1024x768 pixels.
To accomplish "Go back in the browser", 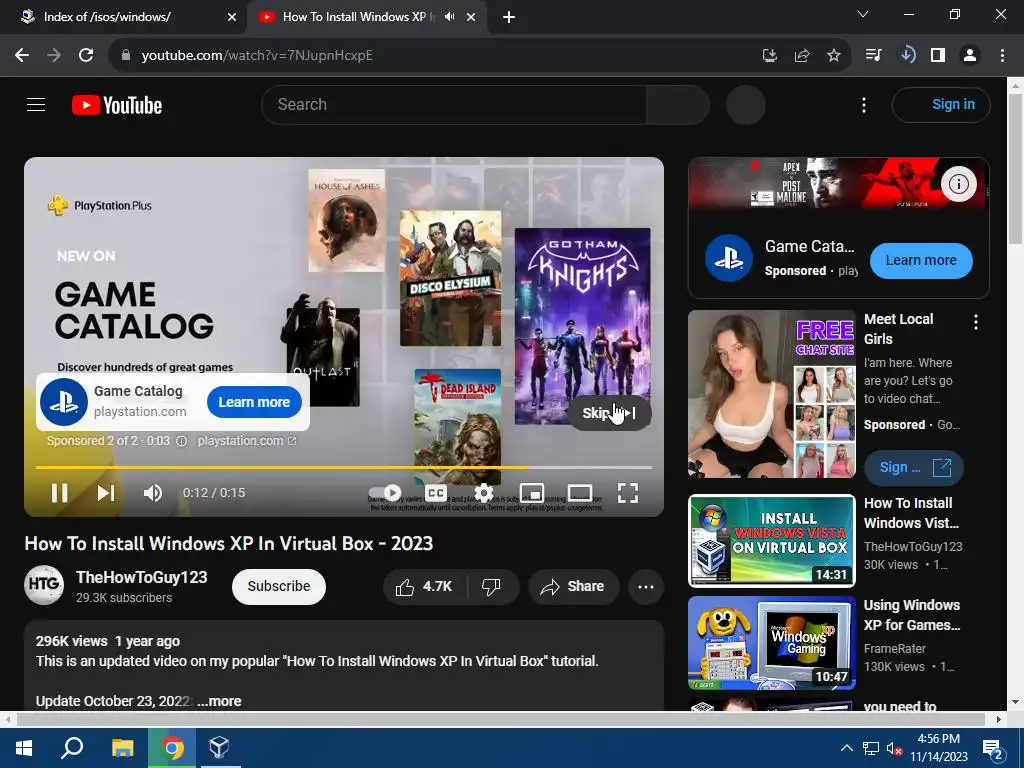I will pos(22,56).
